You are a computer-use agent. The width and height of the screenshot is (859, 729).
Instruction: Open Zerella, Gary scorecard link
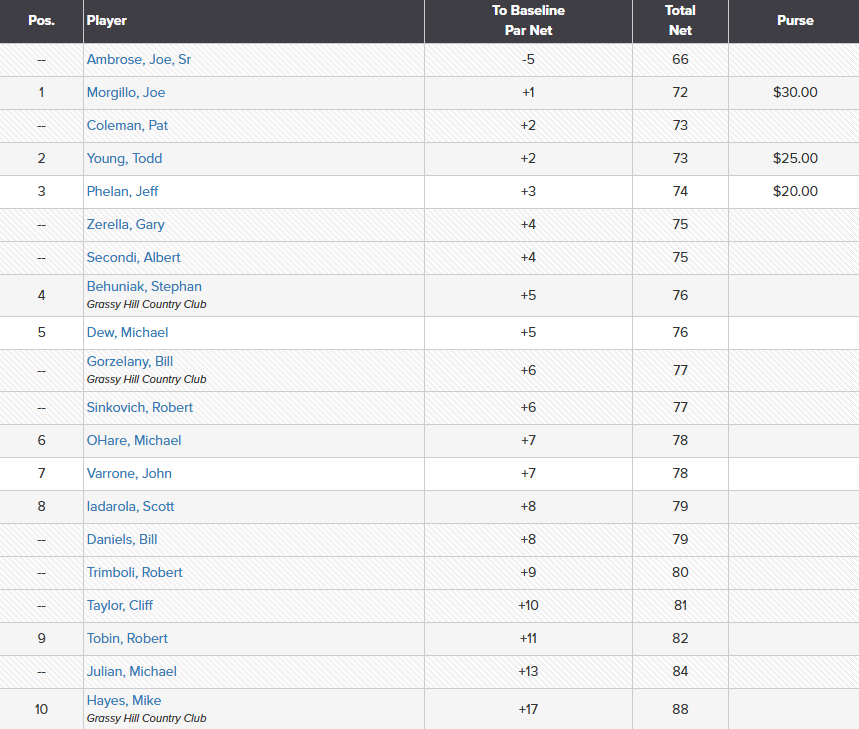coord(126,224)
